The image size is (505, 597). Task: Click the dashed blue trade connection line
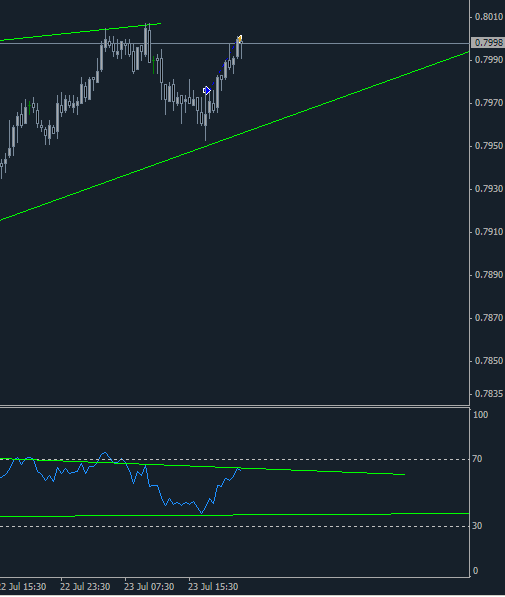(x=223, y=65)
